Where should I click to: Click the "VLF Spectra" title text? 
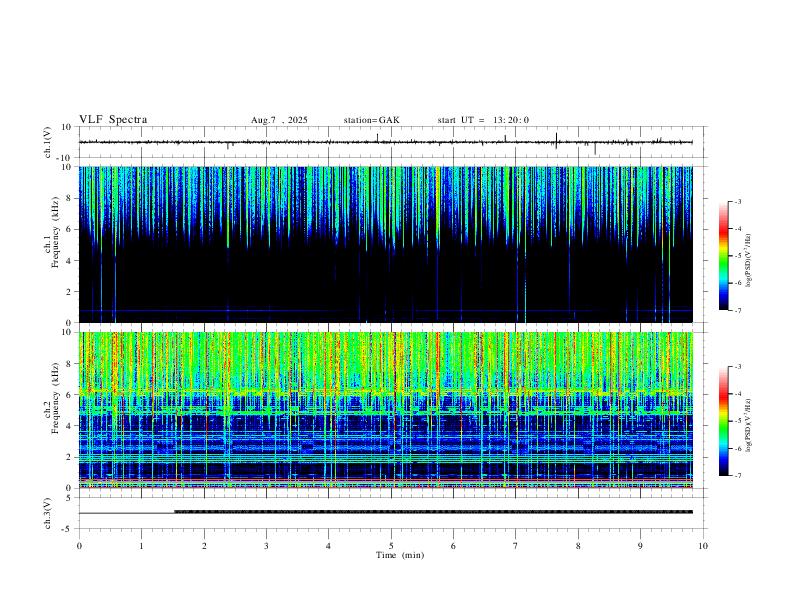click(x=113, y=120)
